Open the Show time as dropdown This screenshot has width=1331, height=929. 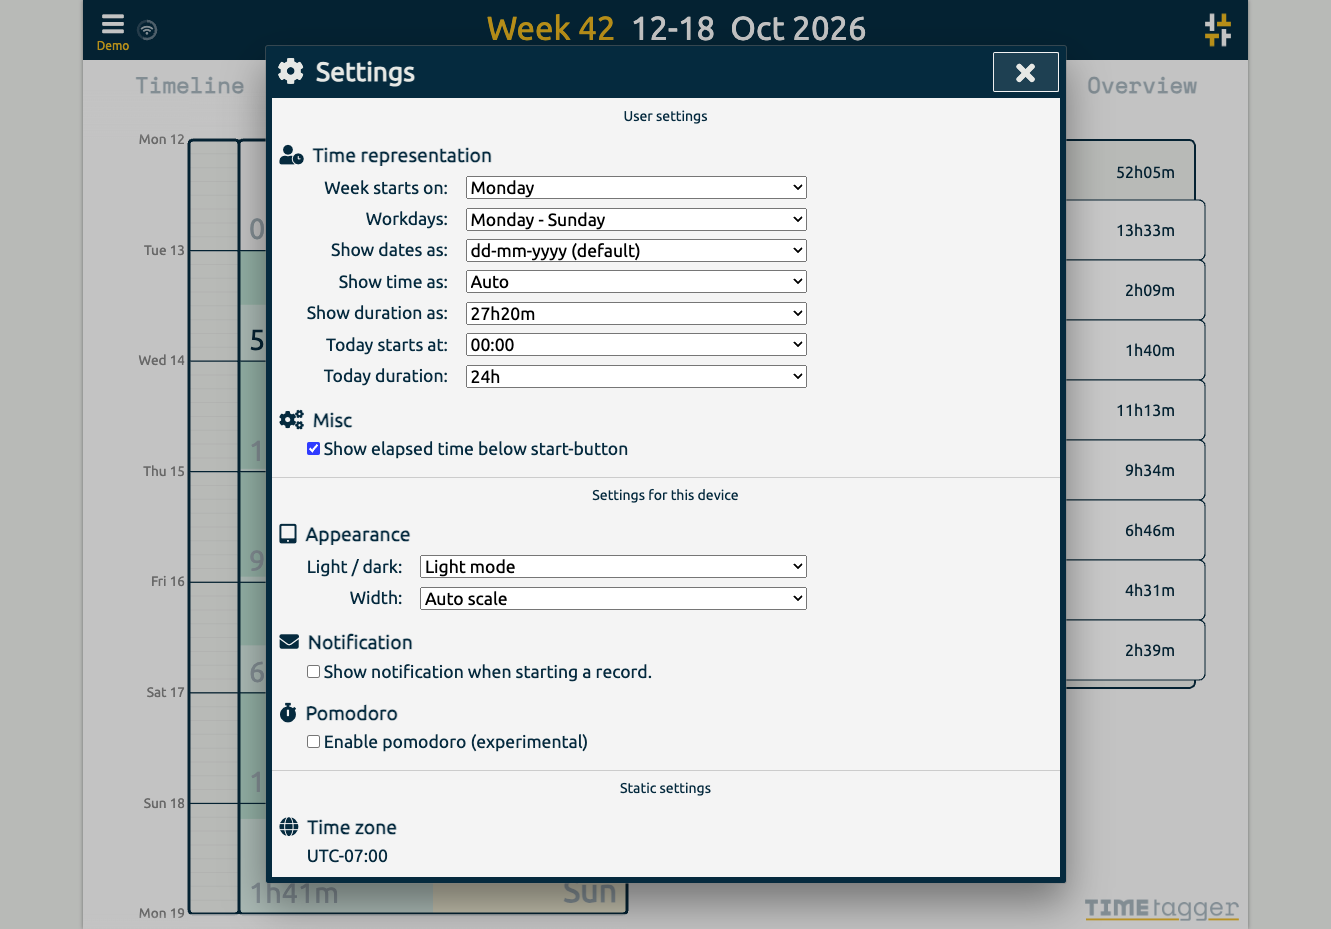(636, 282)
